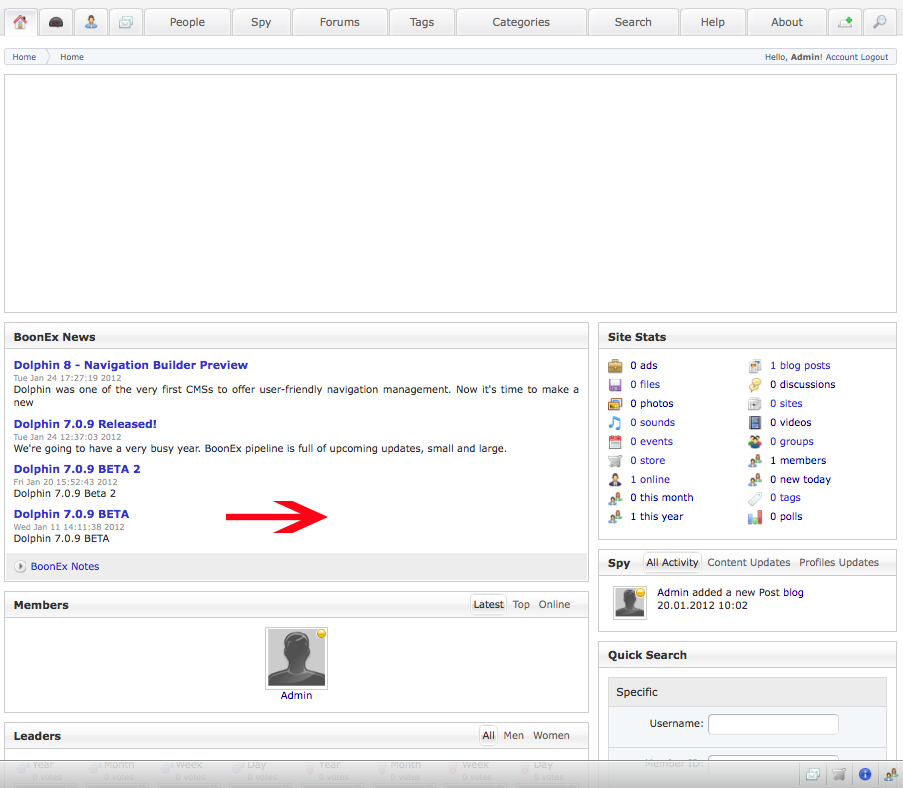The width and height of the screenshot is (903, 788).
Task: Filter Leaders by Women
Action: [x=551, y=736]
